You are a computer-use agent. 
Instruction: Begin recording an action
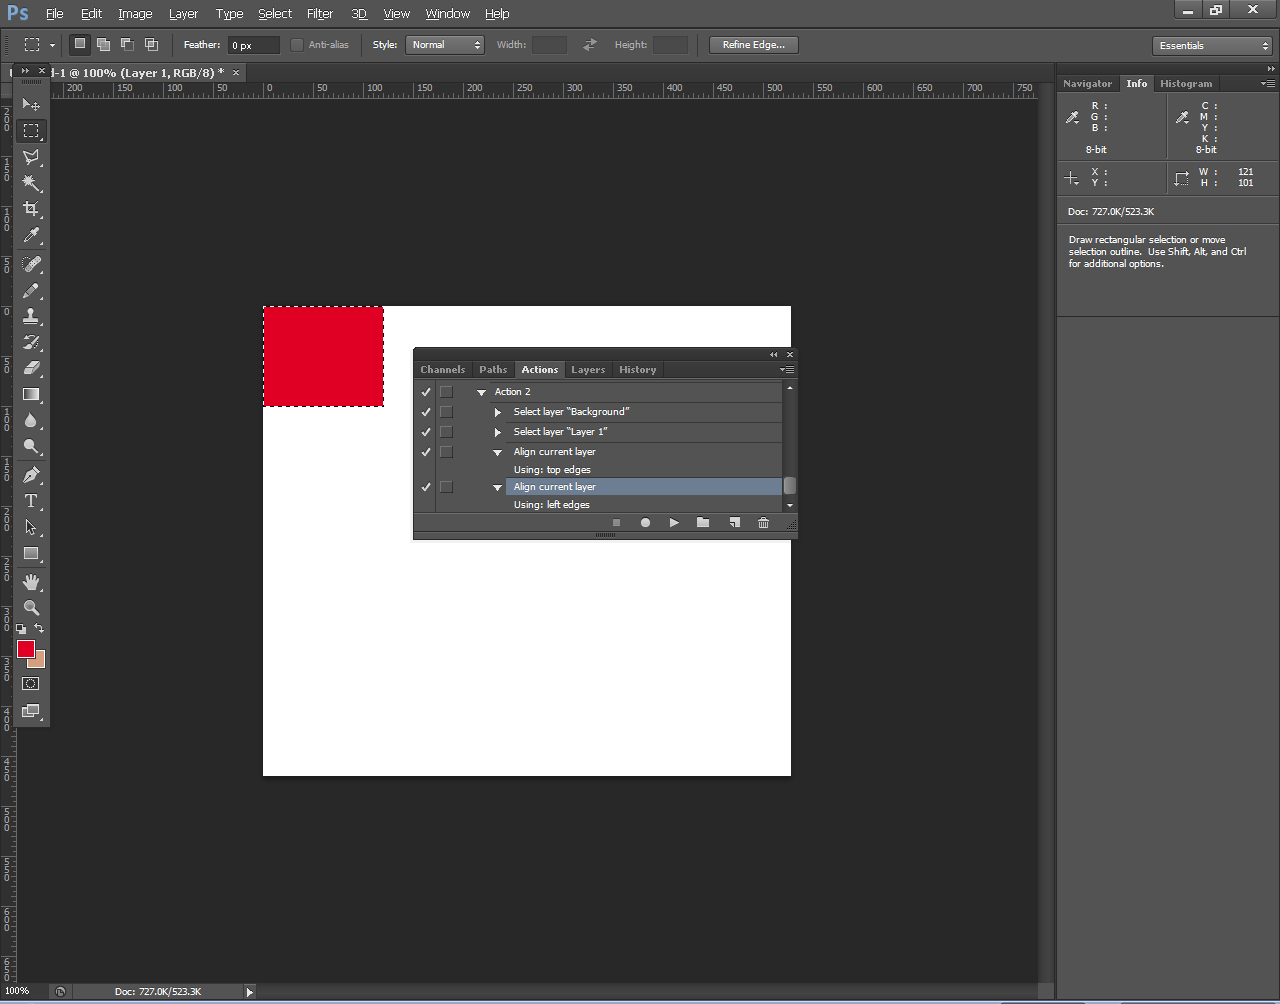645,523
